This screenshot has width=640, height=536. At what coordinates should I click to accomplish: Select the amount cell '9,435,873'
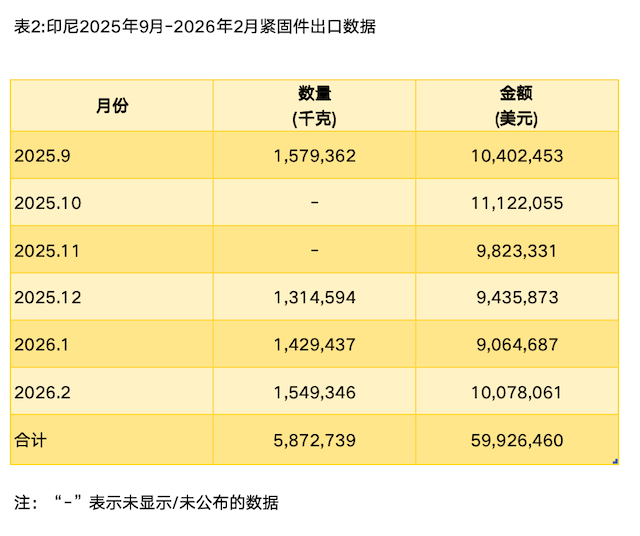tap(517, 297)
